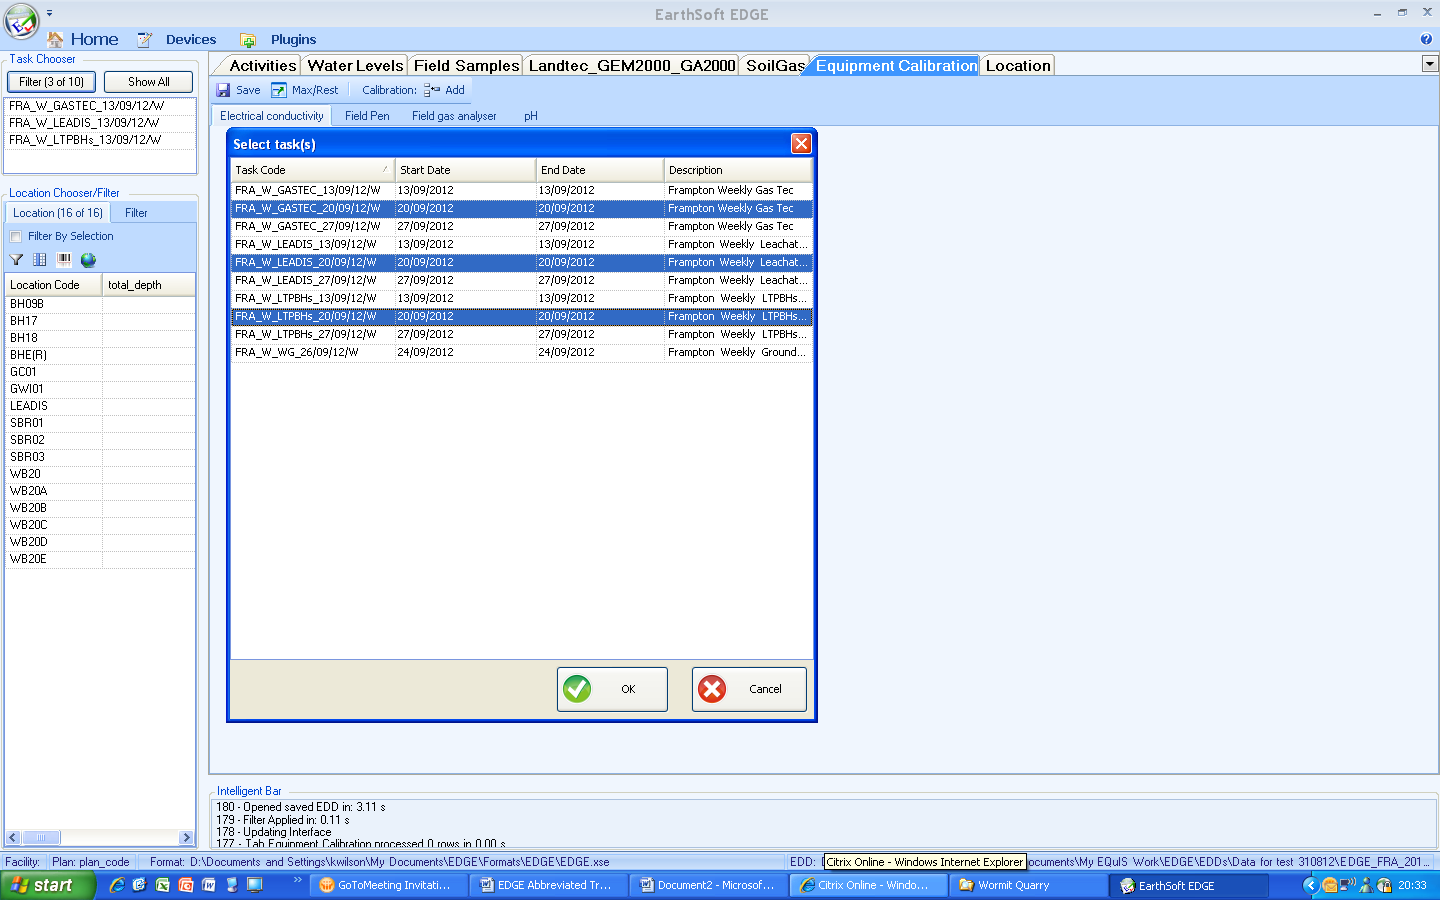The image size is (1440, 900).
Task: Select the FRA_W_LEADIS_27/09/12/W task row
Action: pyautogui.click(x=521, y=281)
